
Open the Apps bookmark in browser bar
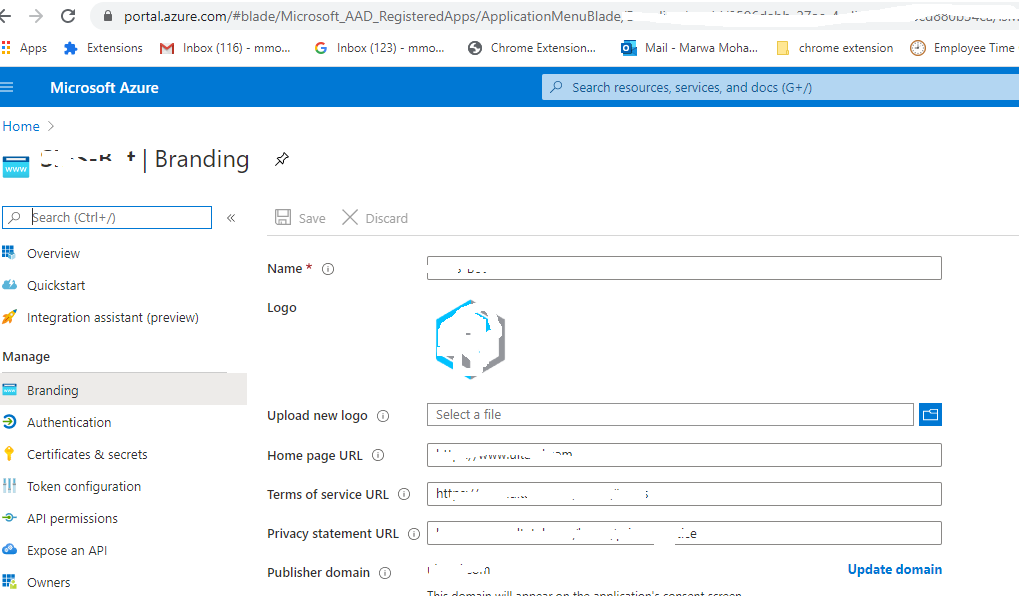25,47
